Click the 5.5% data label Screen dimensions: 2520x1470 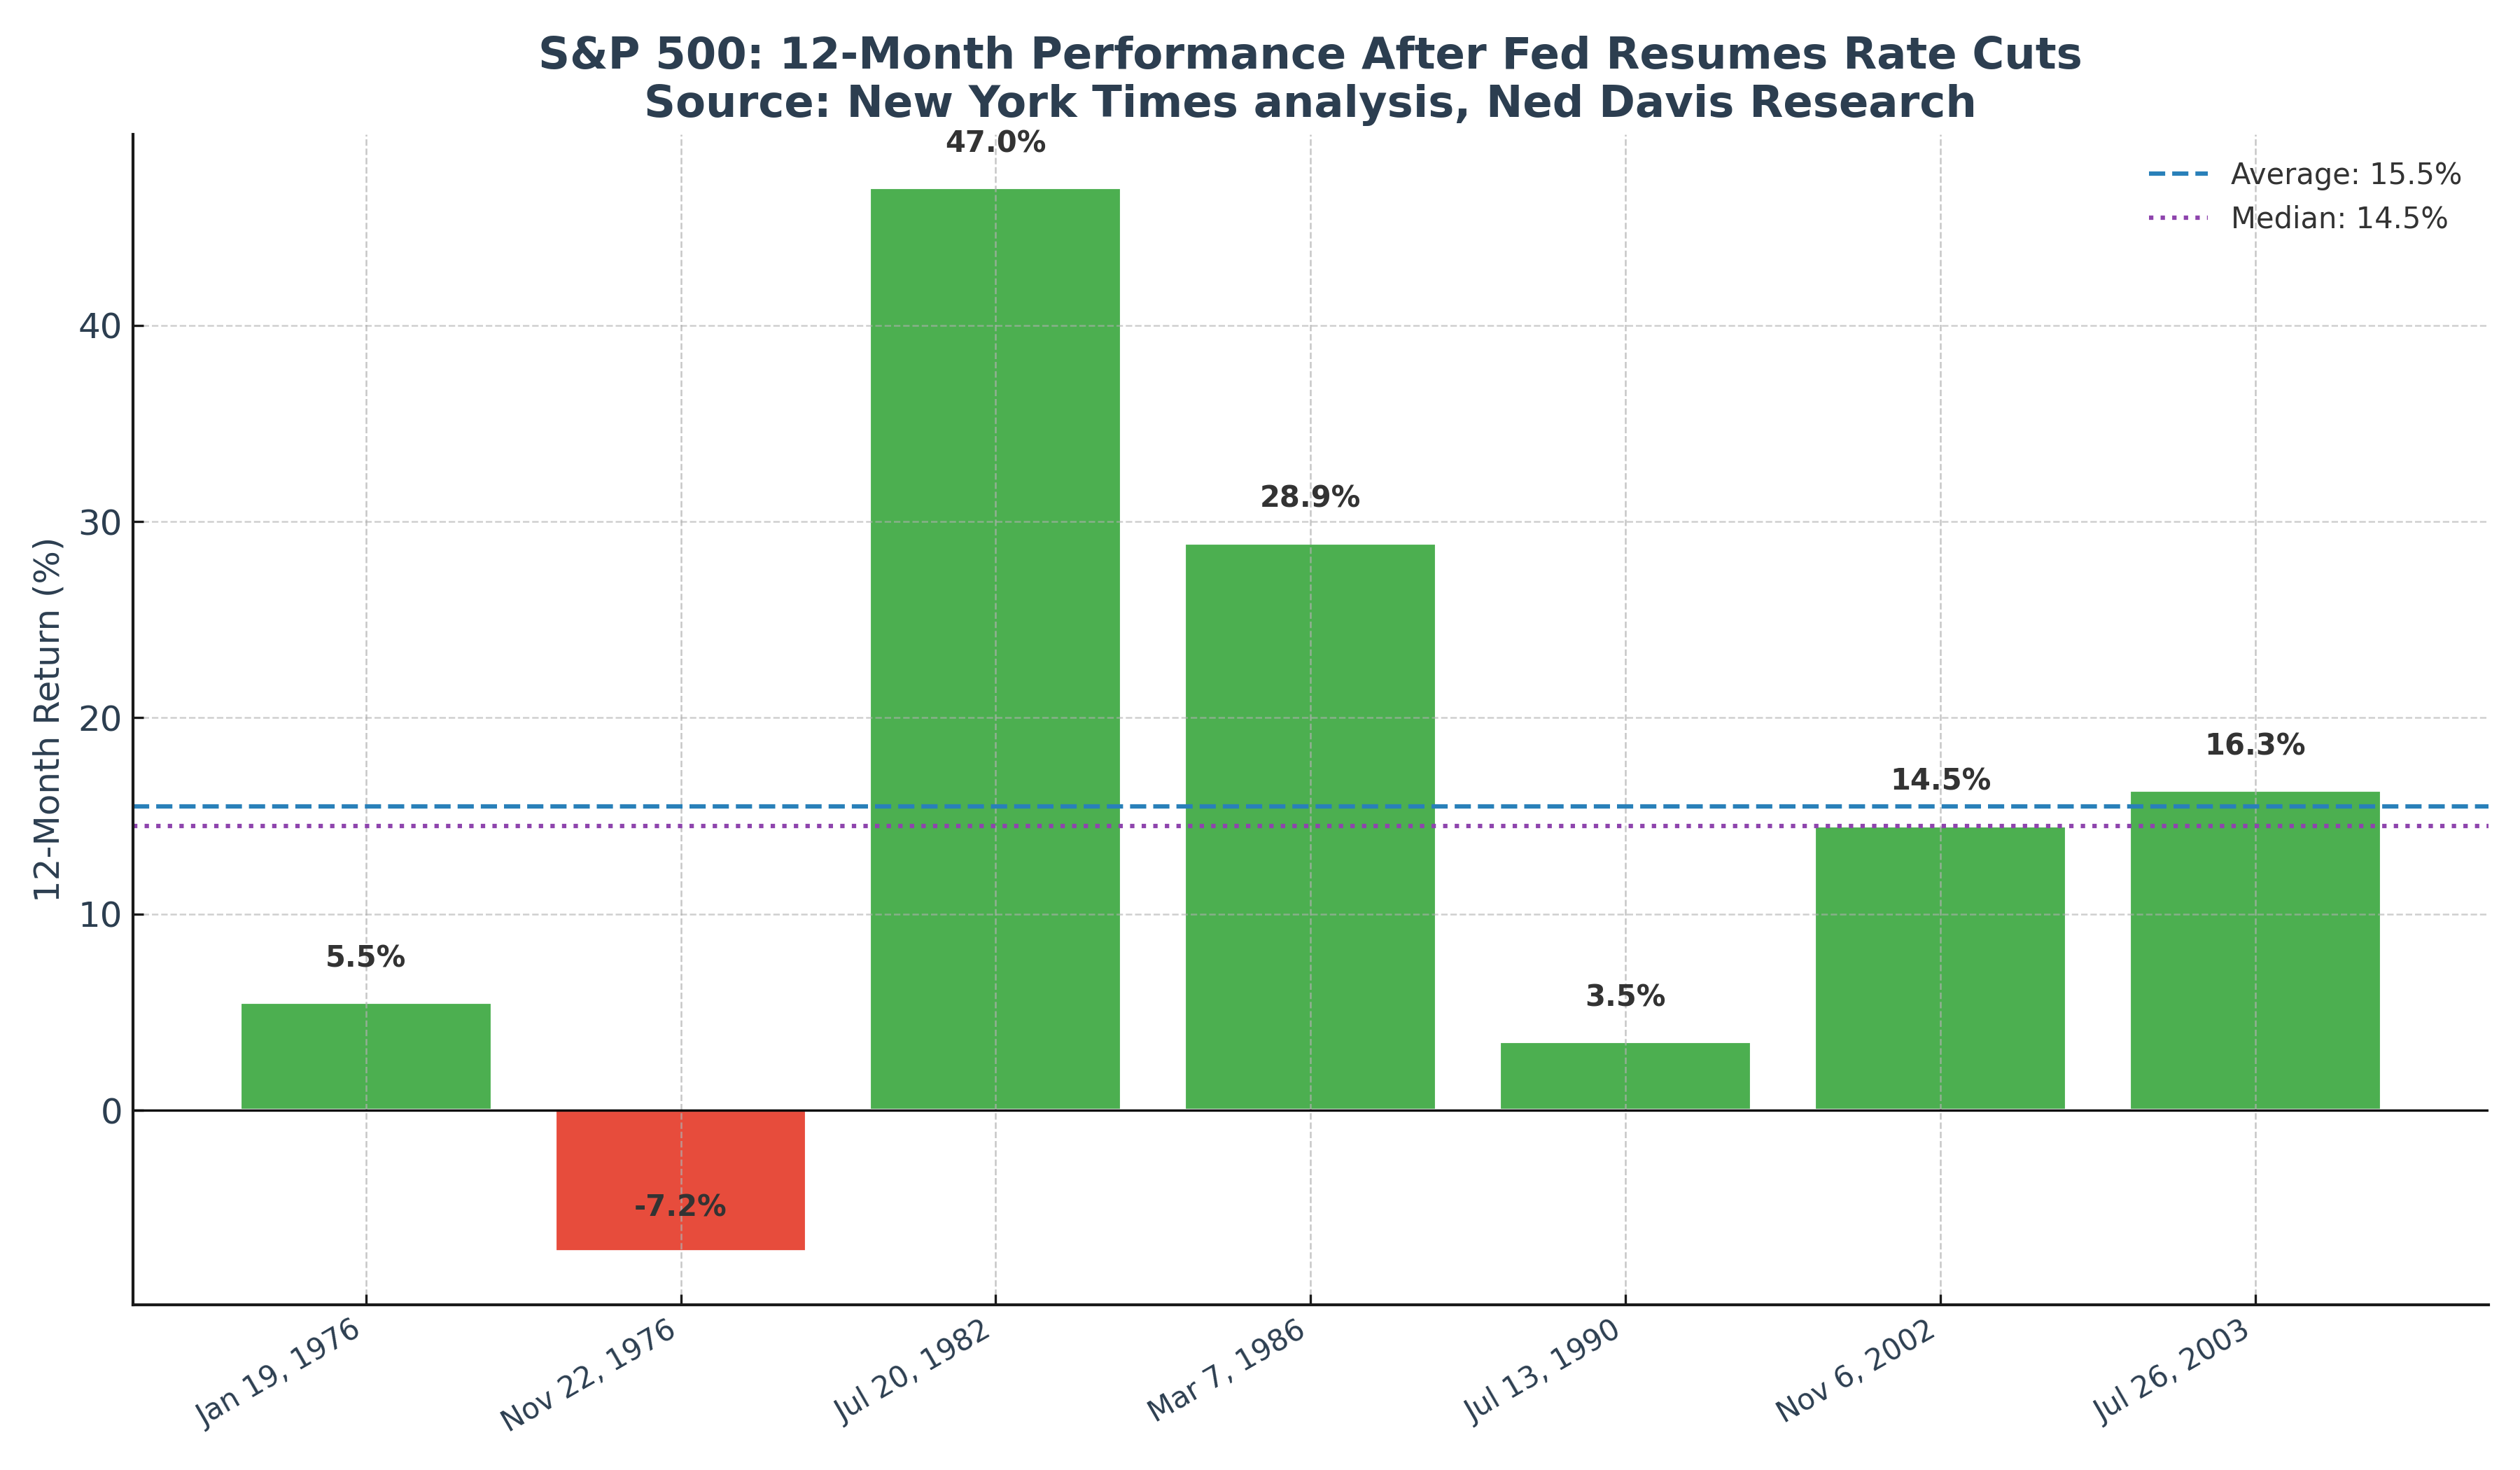(366, 958)
